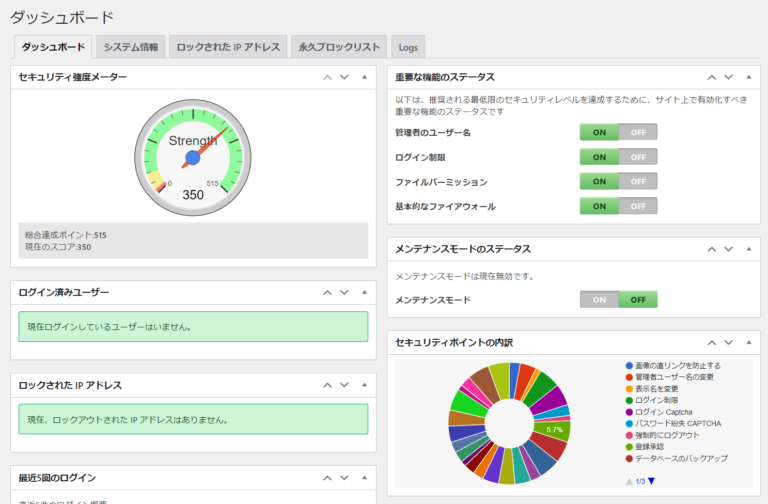
Task: Move セキュリティポイントの内訳 panel down
Action: 729,343
